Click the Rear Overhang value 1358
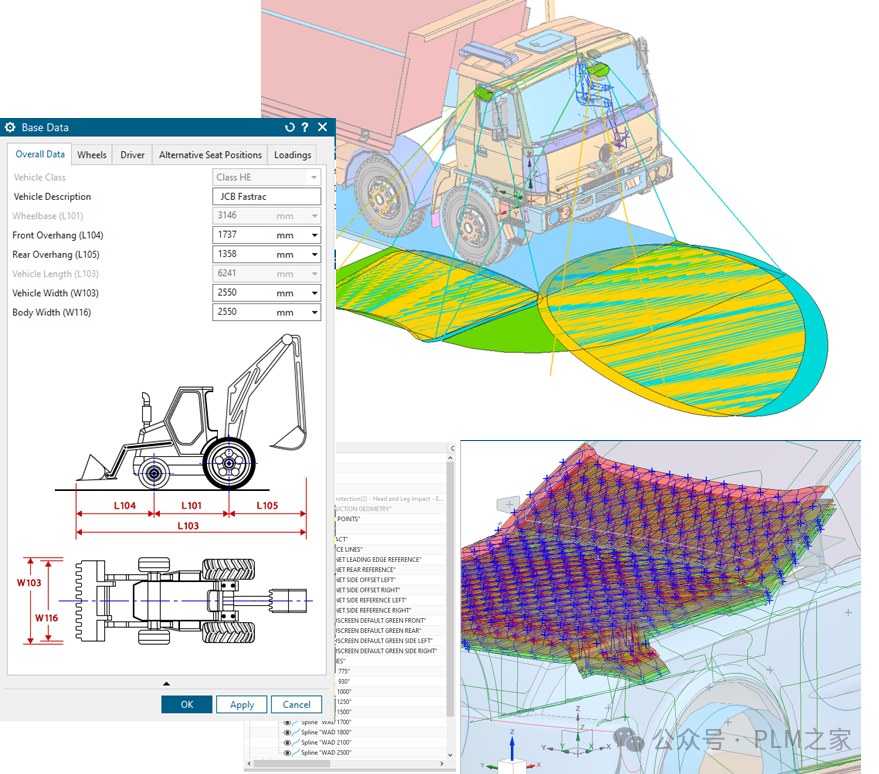879x774 pixels. click(x=227, y=254)
